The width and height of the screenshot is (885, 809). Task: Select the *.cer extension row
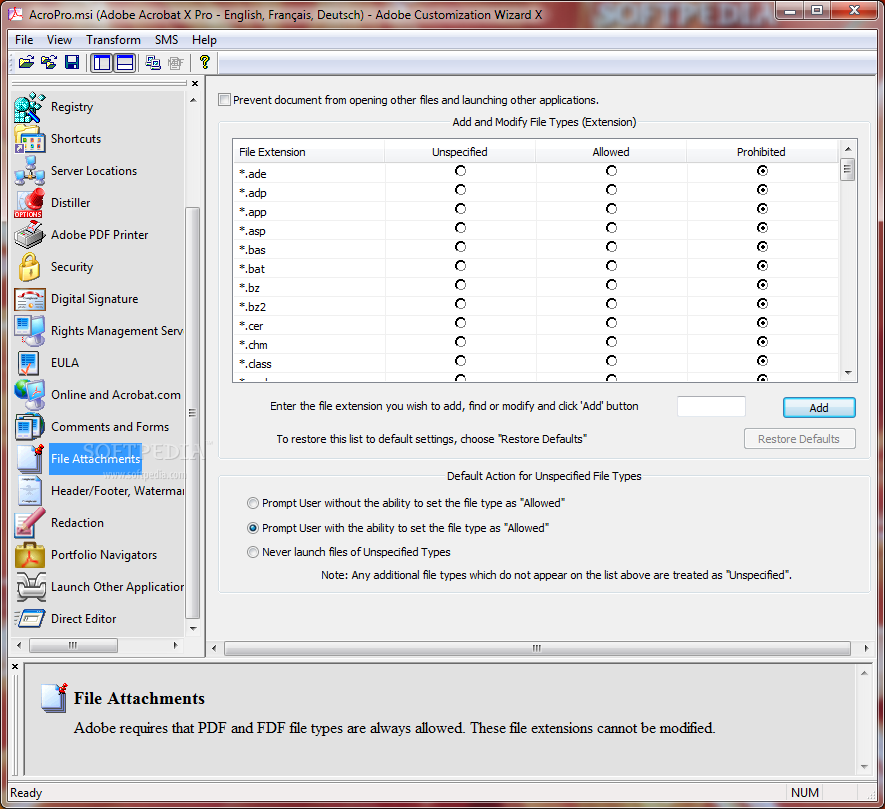click(535, 326)
